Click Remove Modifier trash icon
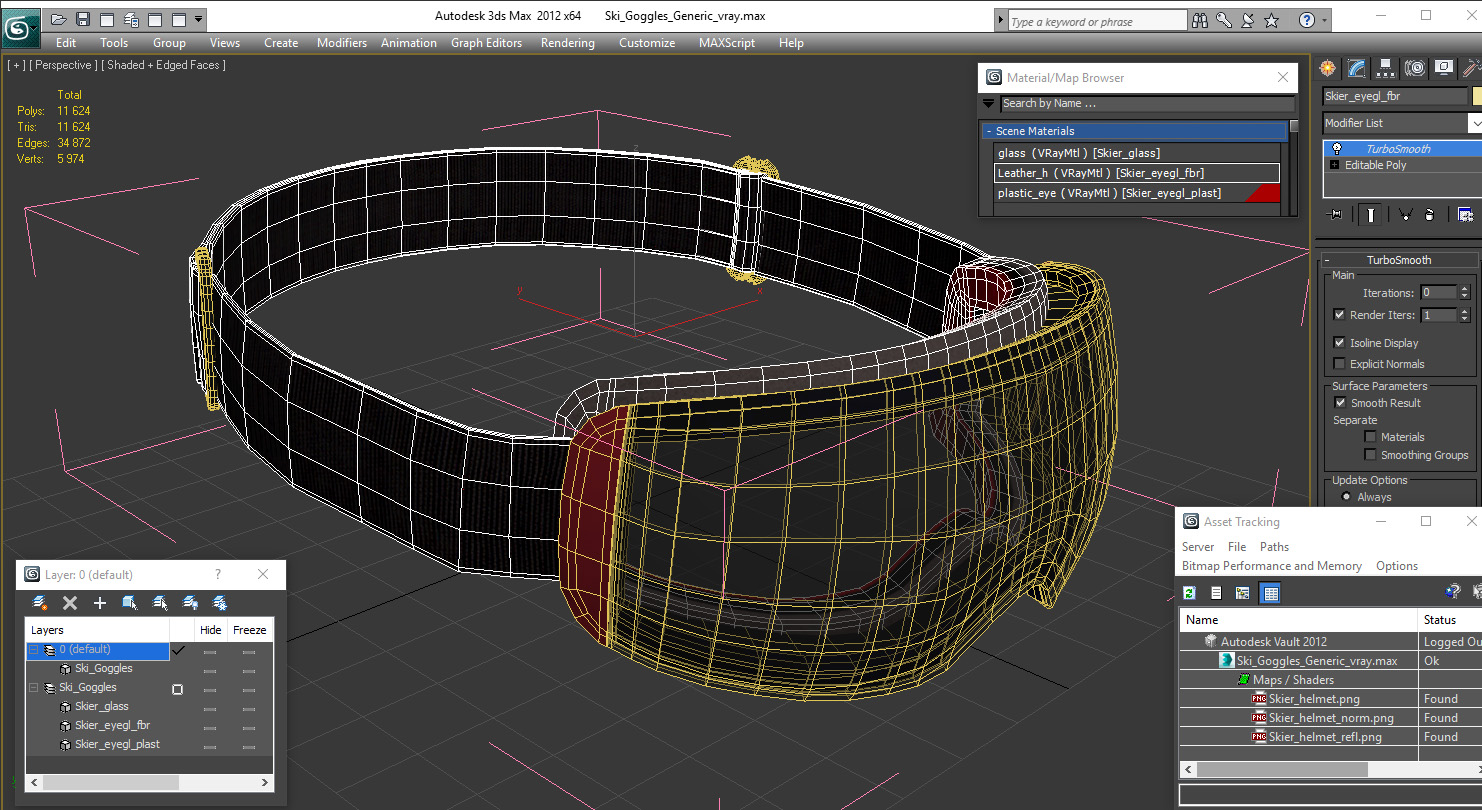Screen dimensions: 1482x810 (1430, 214)
